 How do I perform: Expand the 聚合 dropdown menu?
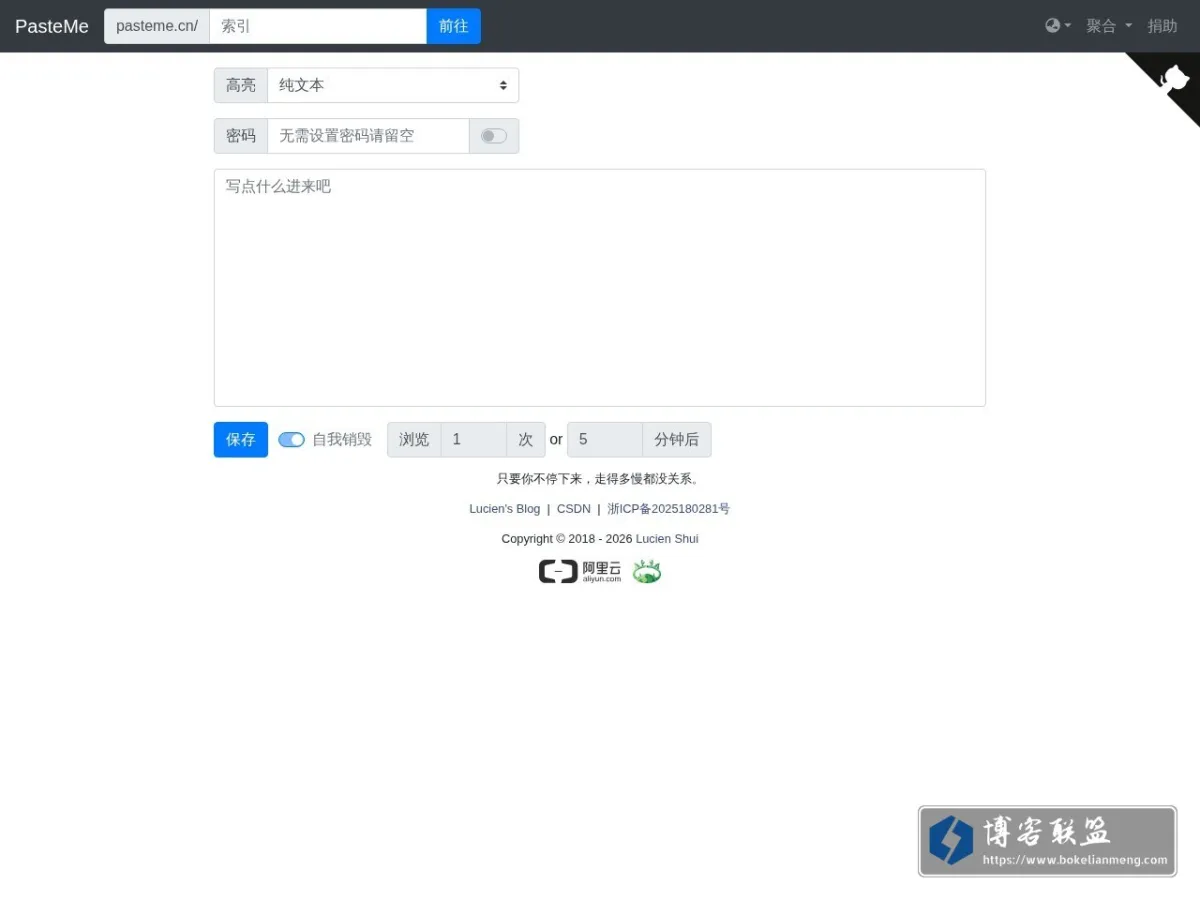coord(1110,26)
